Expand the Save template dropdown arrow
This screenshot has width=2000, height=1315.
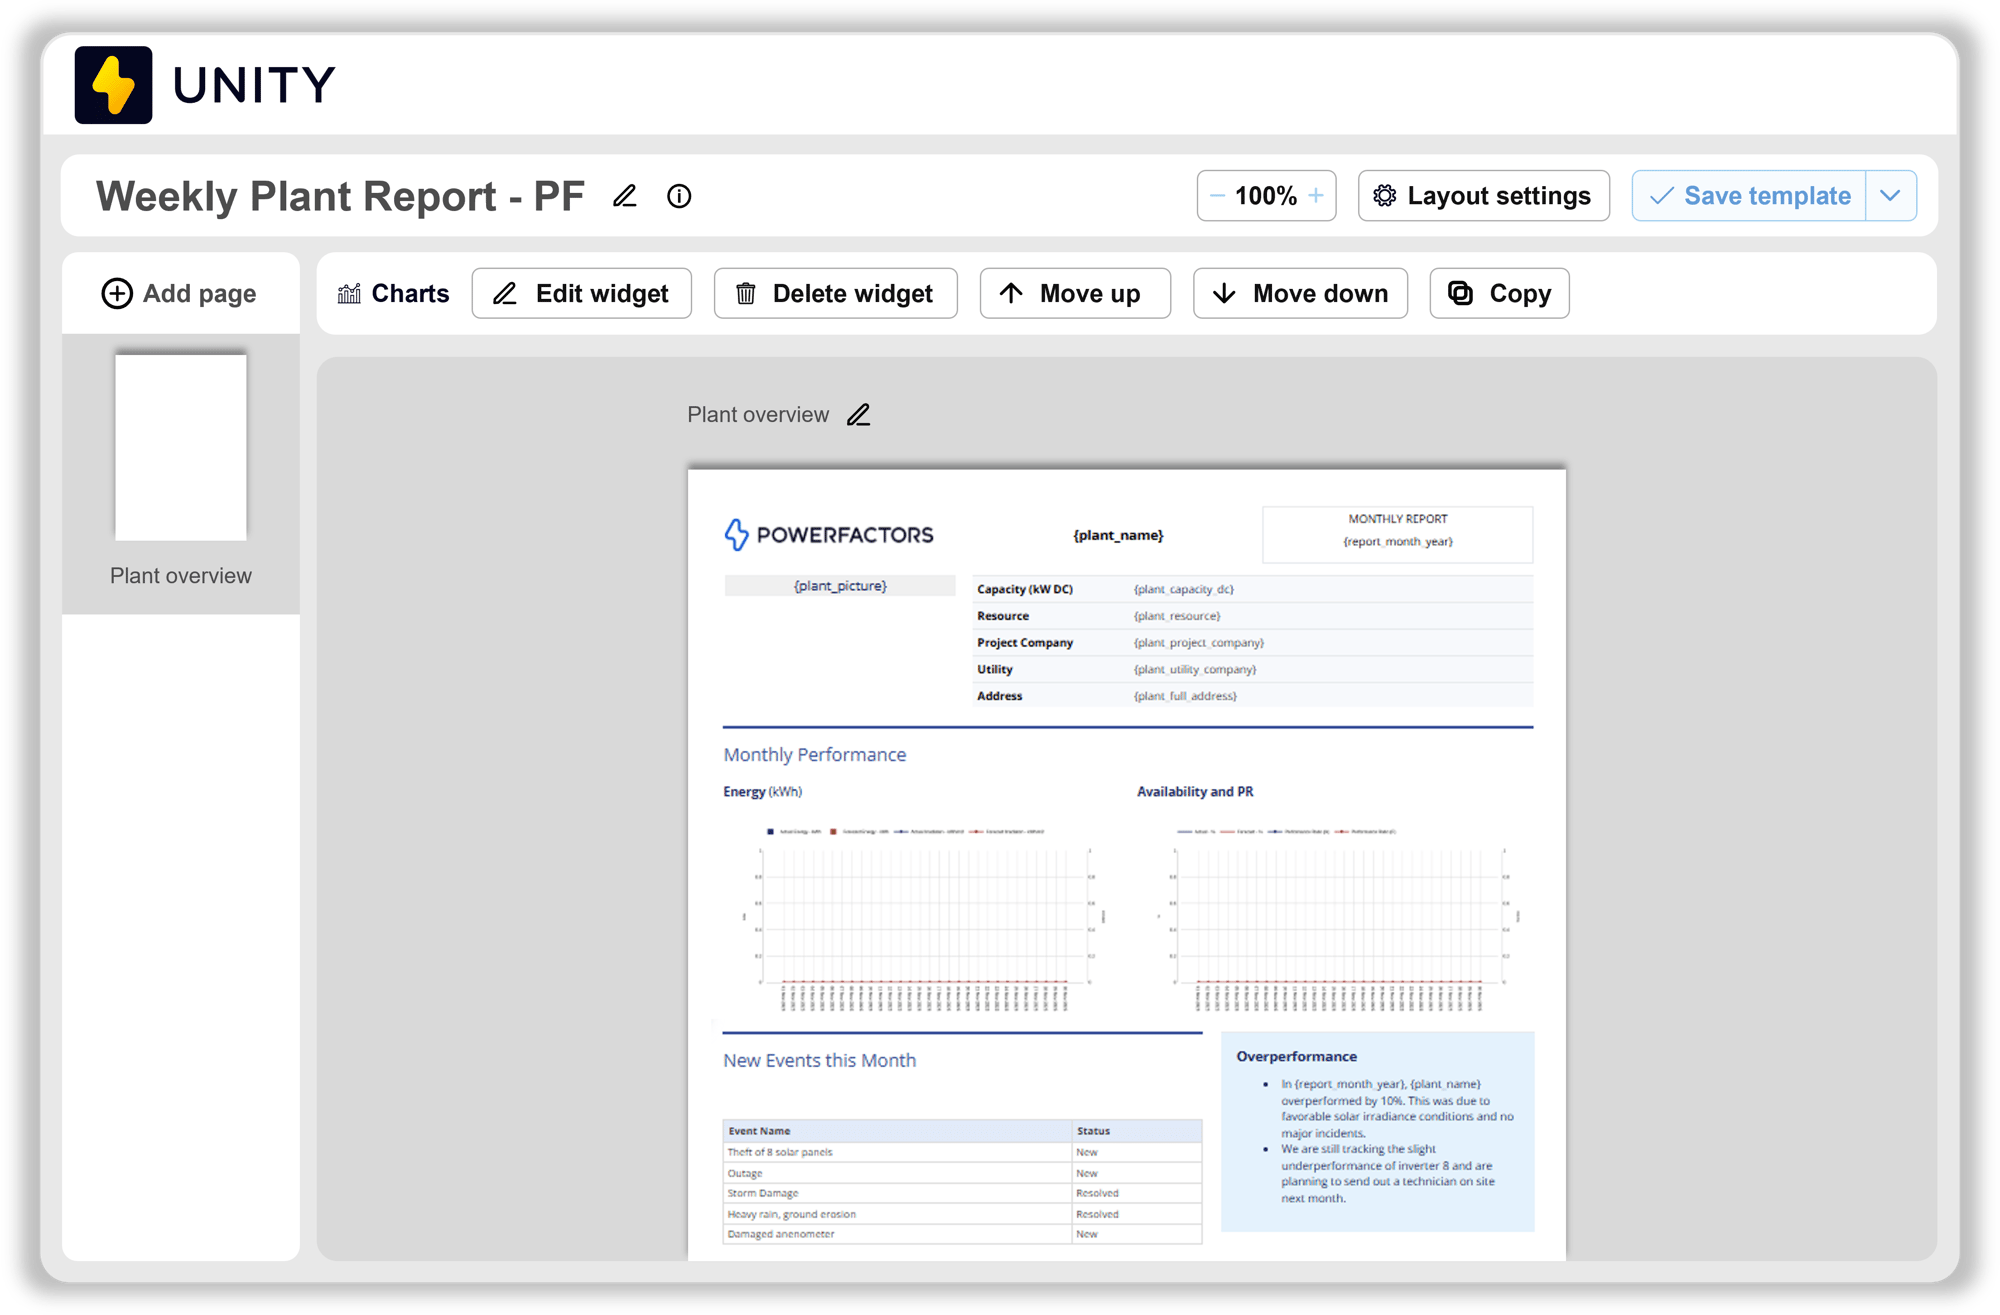[x=1890, y=196]
